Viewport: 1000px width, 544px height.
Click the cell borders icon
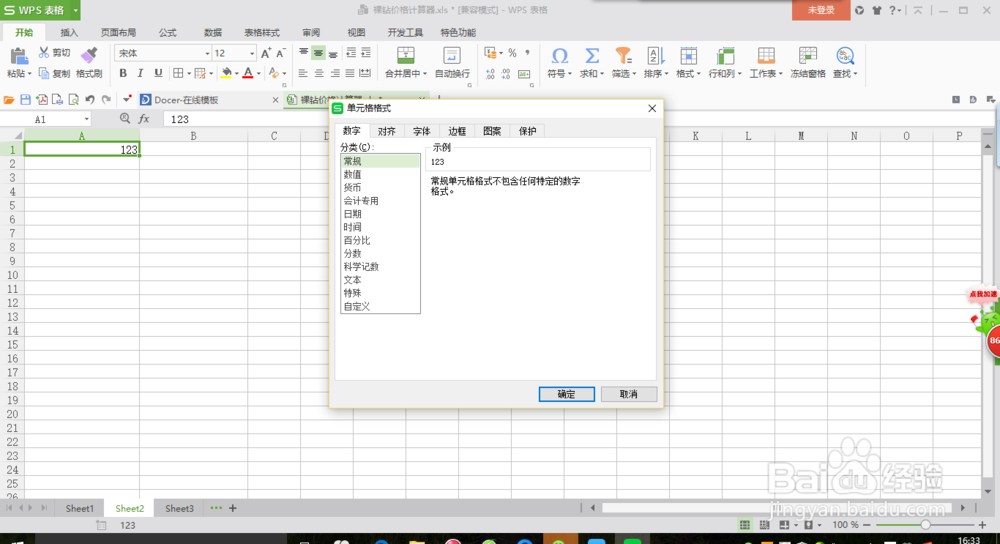[178, 73]
